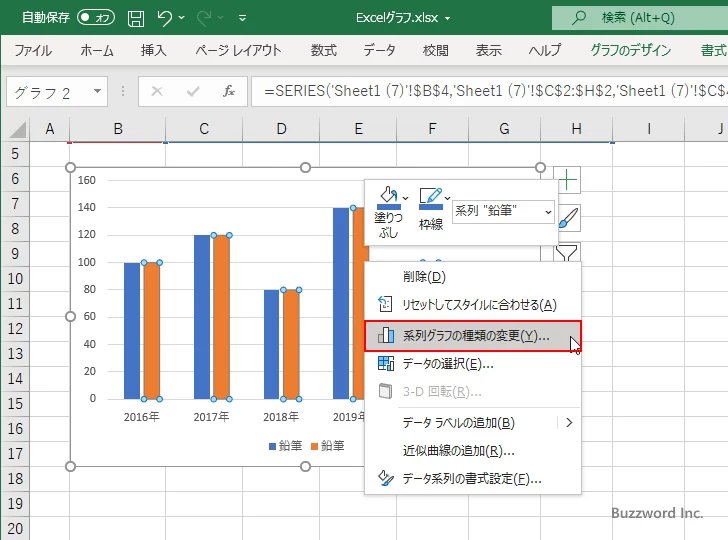This screenshot has width=728, height=540.
Task: Click the blue bar for 2016年
Action: click(x=132, y=331)
